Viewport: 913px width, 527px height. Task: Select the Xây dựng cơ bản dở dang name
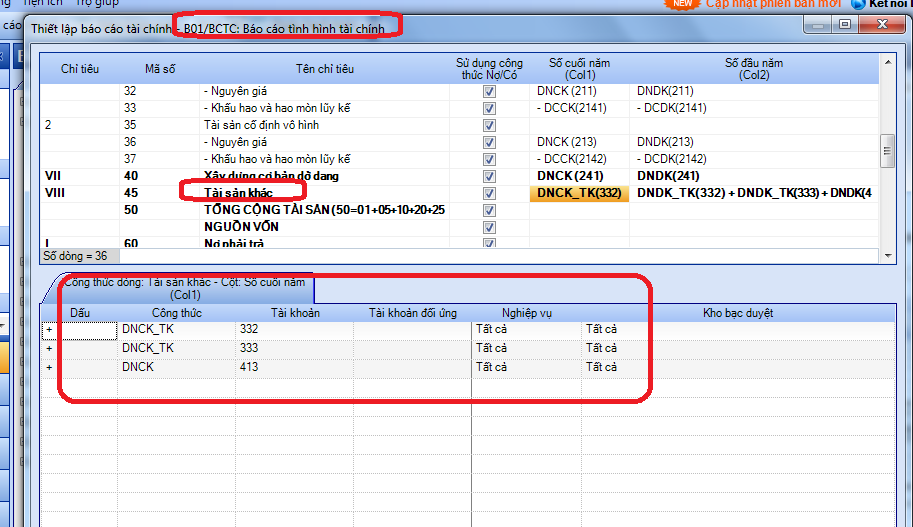pos(271,176)
